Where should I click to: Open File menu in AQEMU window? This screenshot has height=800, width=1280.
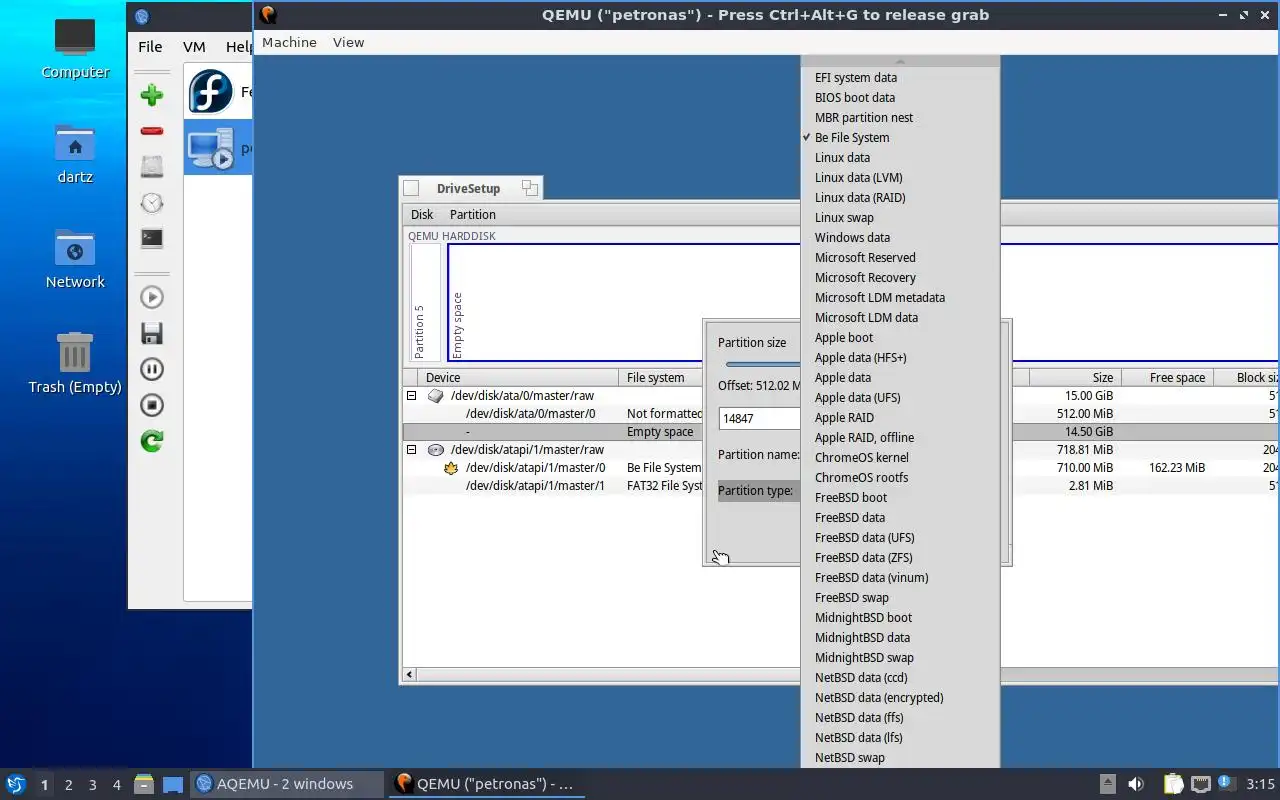click(x=150, y=46)
